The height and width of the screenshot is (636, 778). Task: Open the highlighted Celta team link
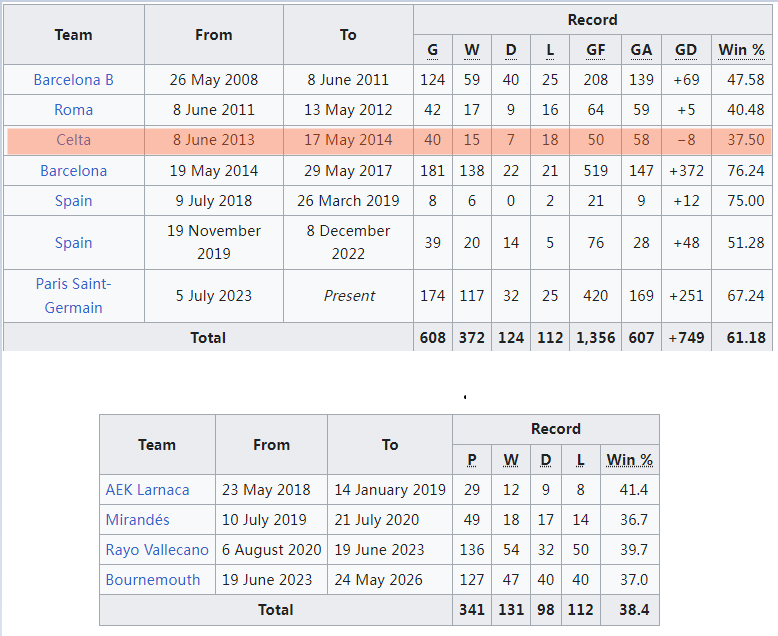(73, 140)
